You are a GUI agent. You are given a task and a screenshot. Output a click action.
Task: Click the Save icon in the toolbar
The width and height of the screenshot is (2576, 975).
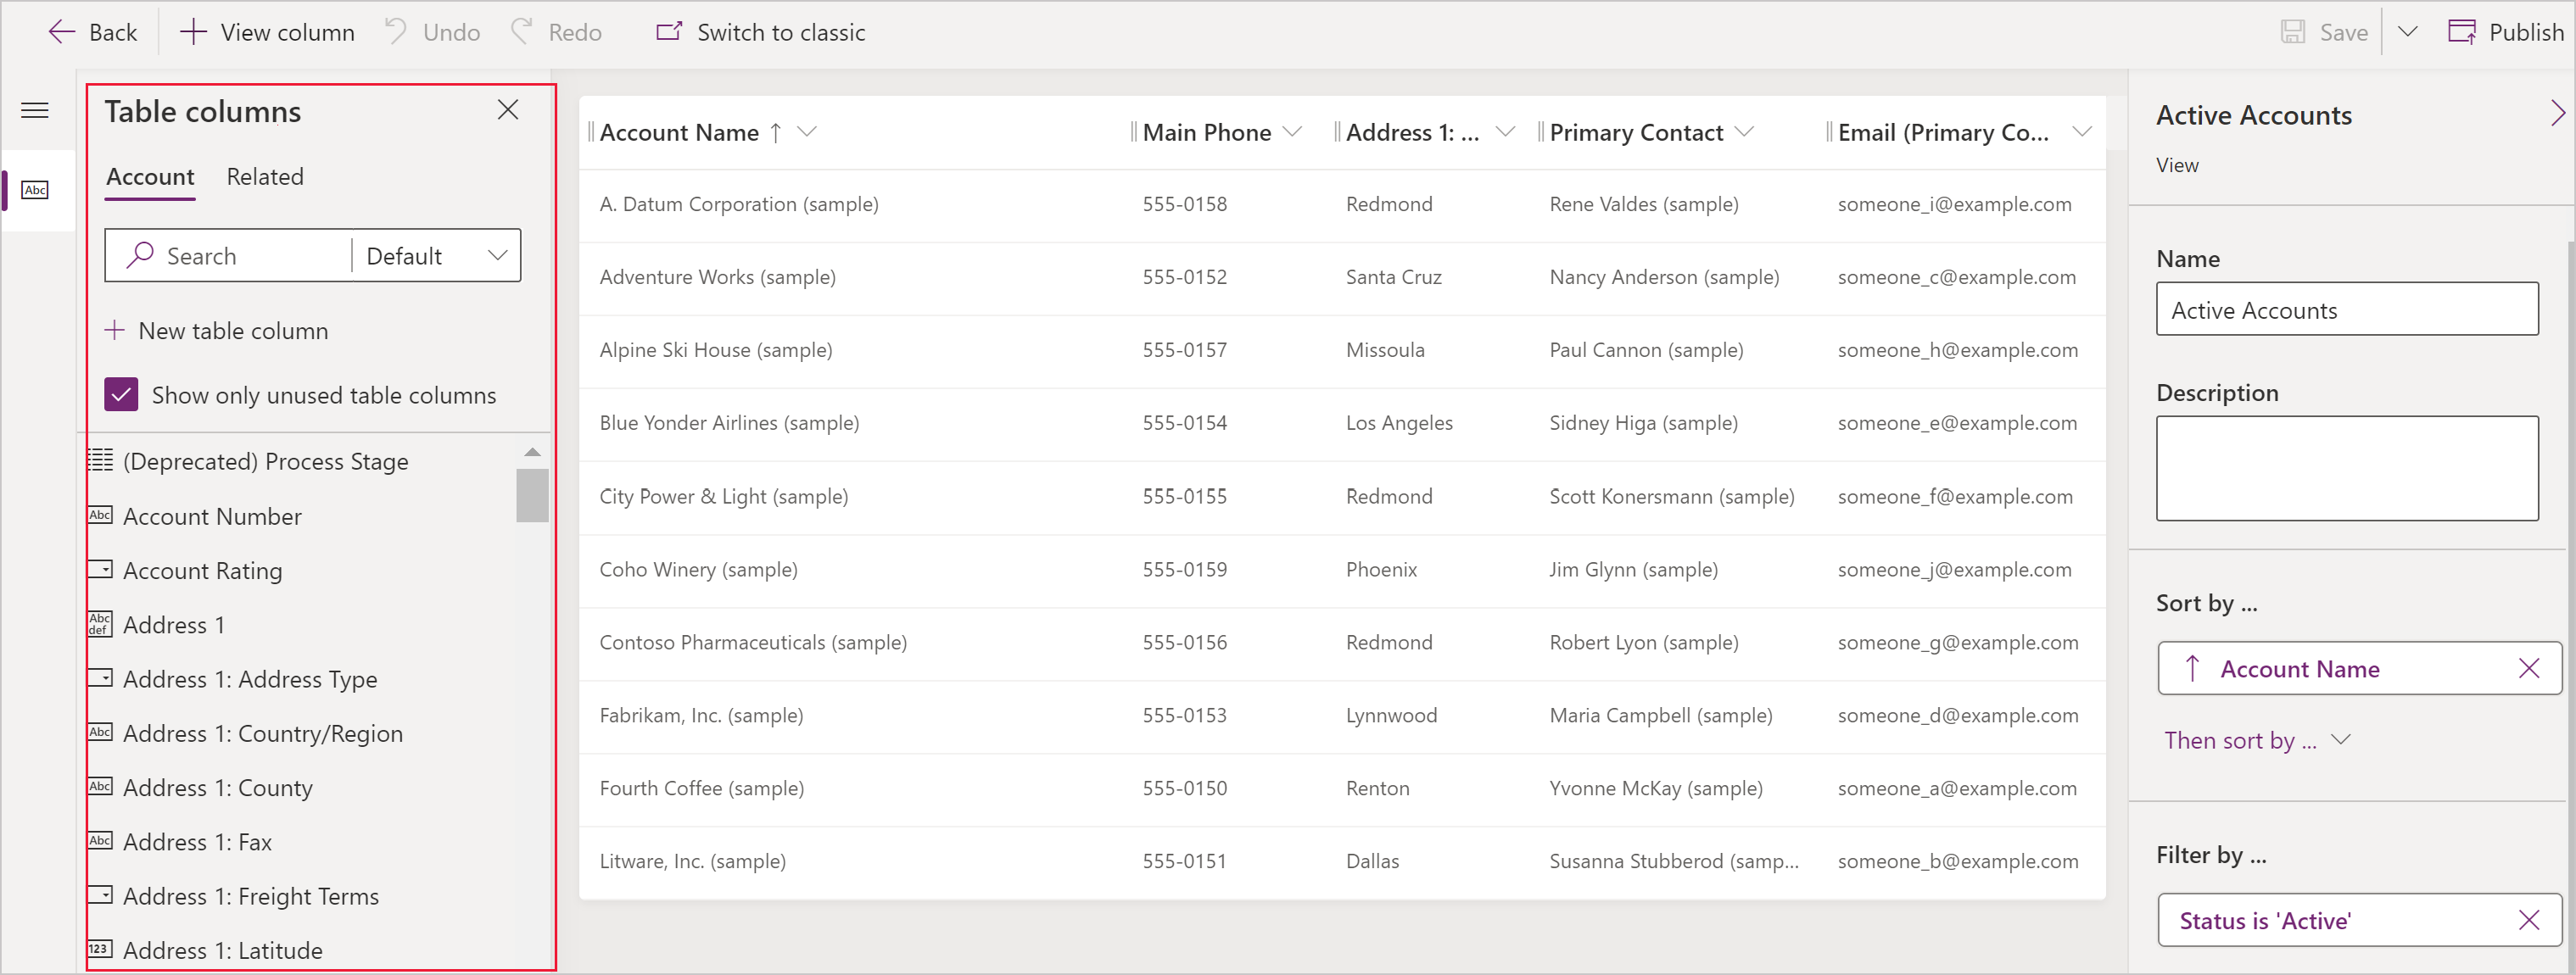pos(2295,31)
